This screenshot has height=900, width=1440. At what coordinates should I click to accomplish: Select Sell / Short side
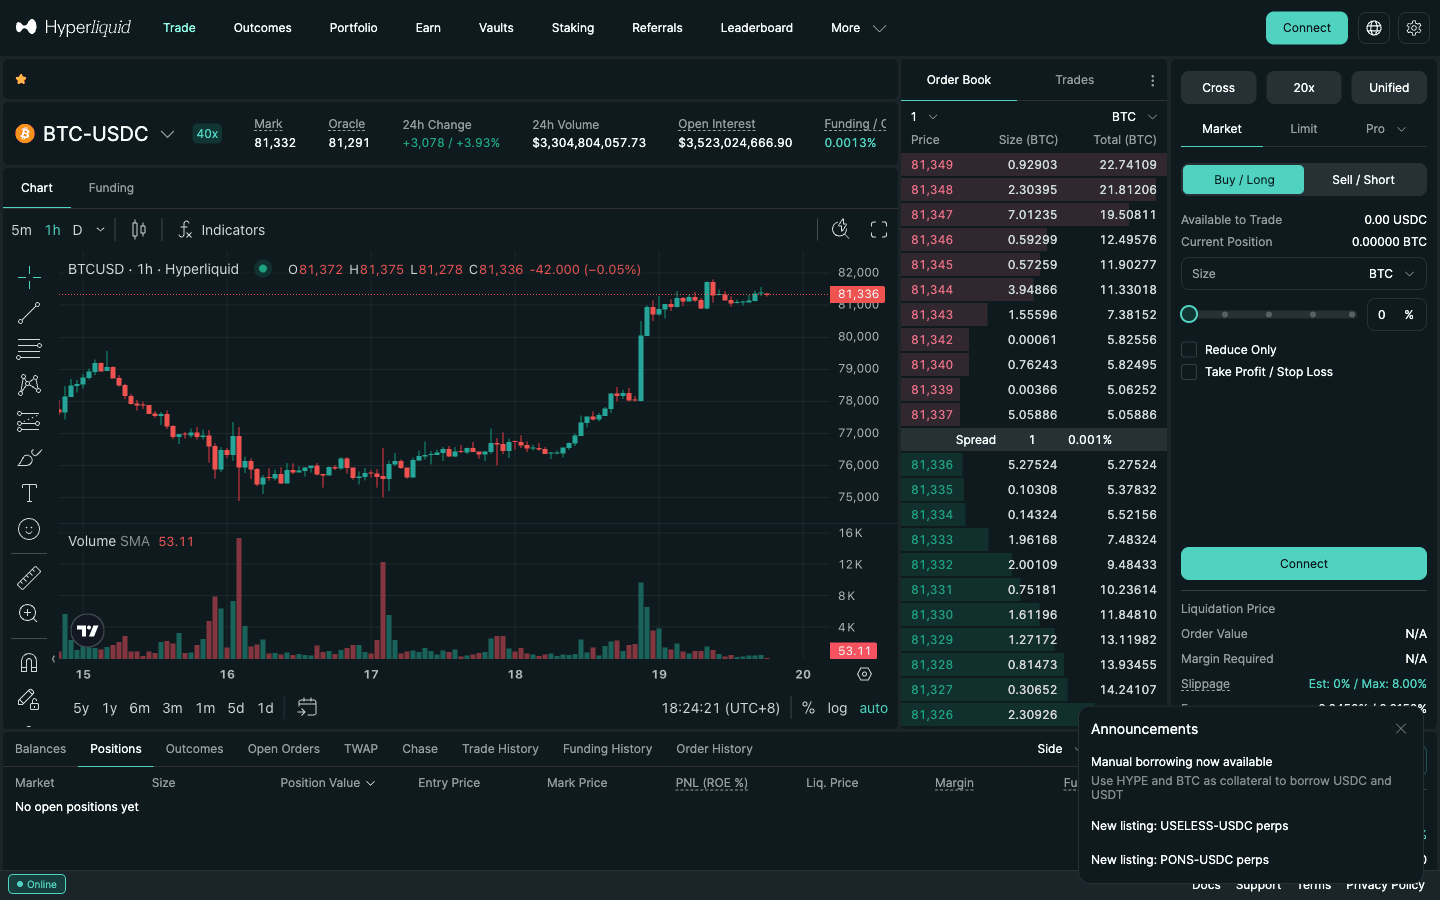click(1363, 180)
